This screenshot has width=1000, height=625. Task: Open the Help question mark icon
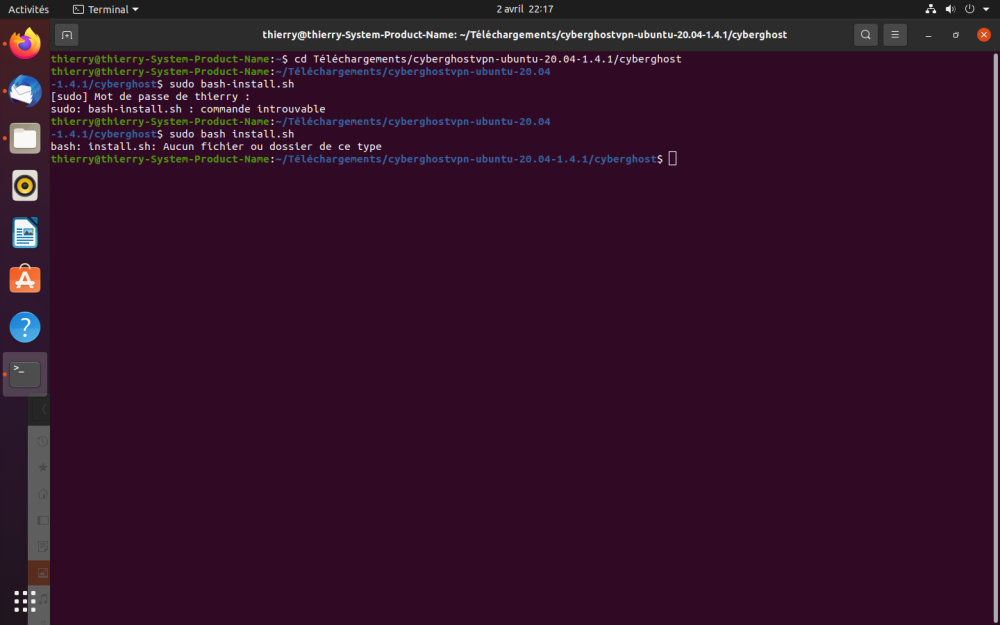[25, 327]
